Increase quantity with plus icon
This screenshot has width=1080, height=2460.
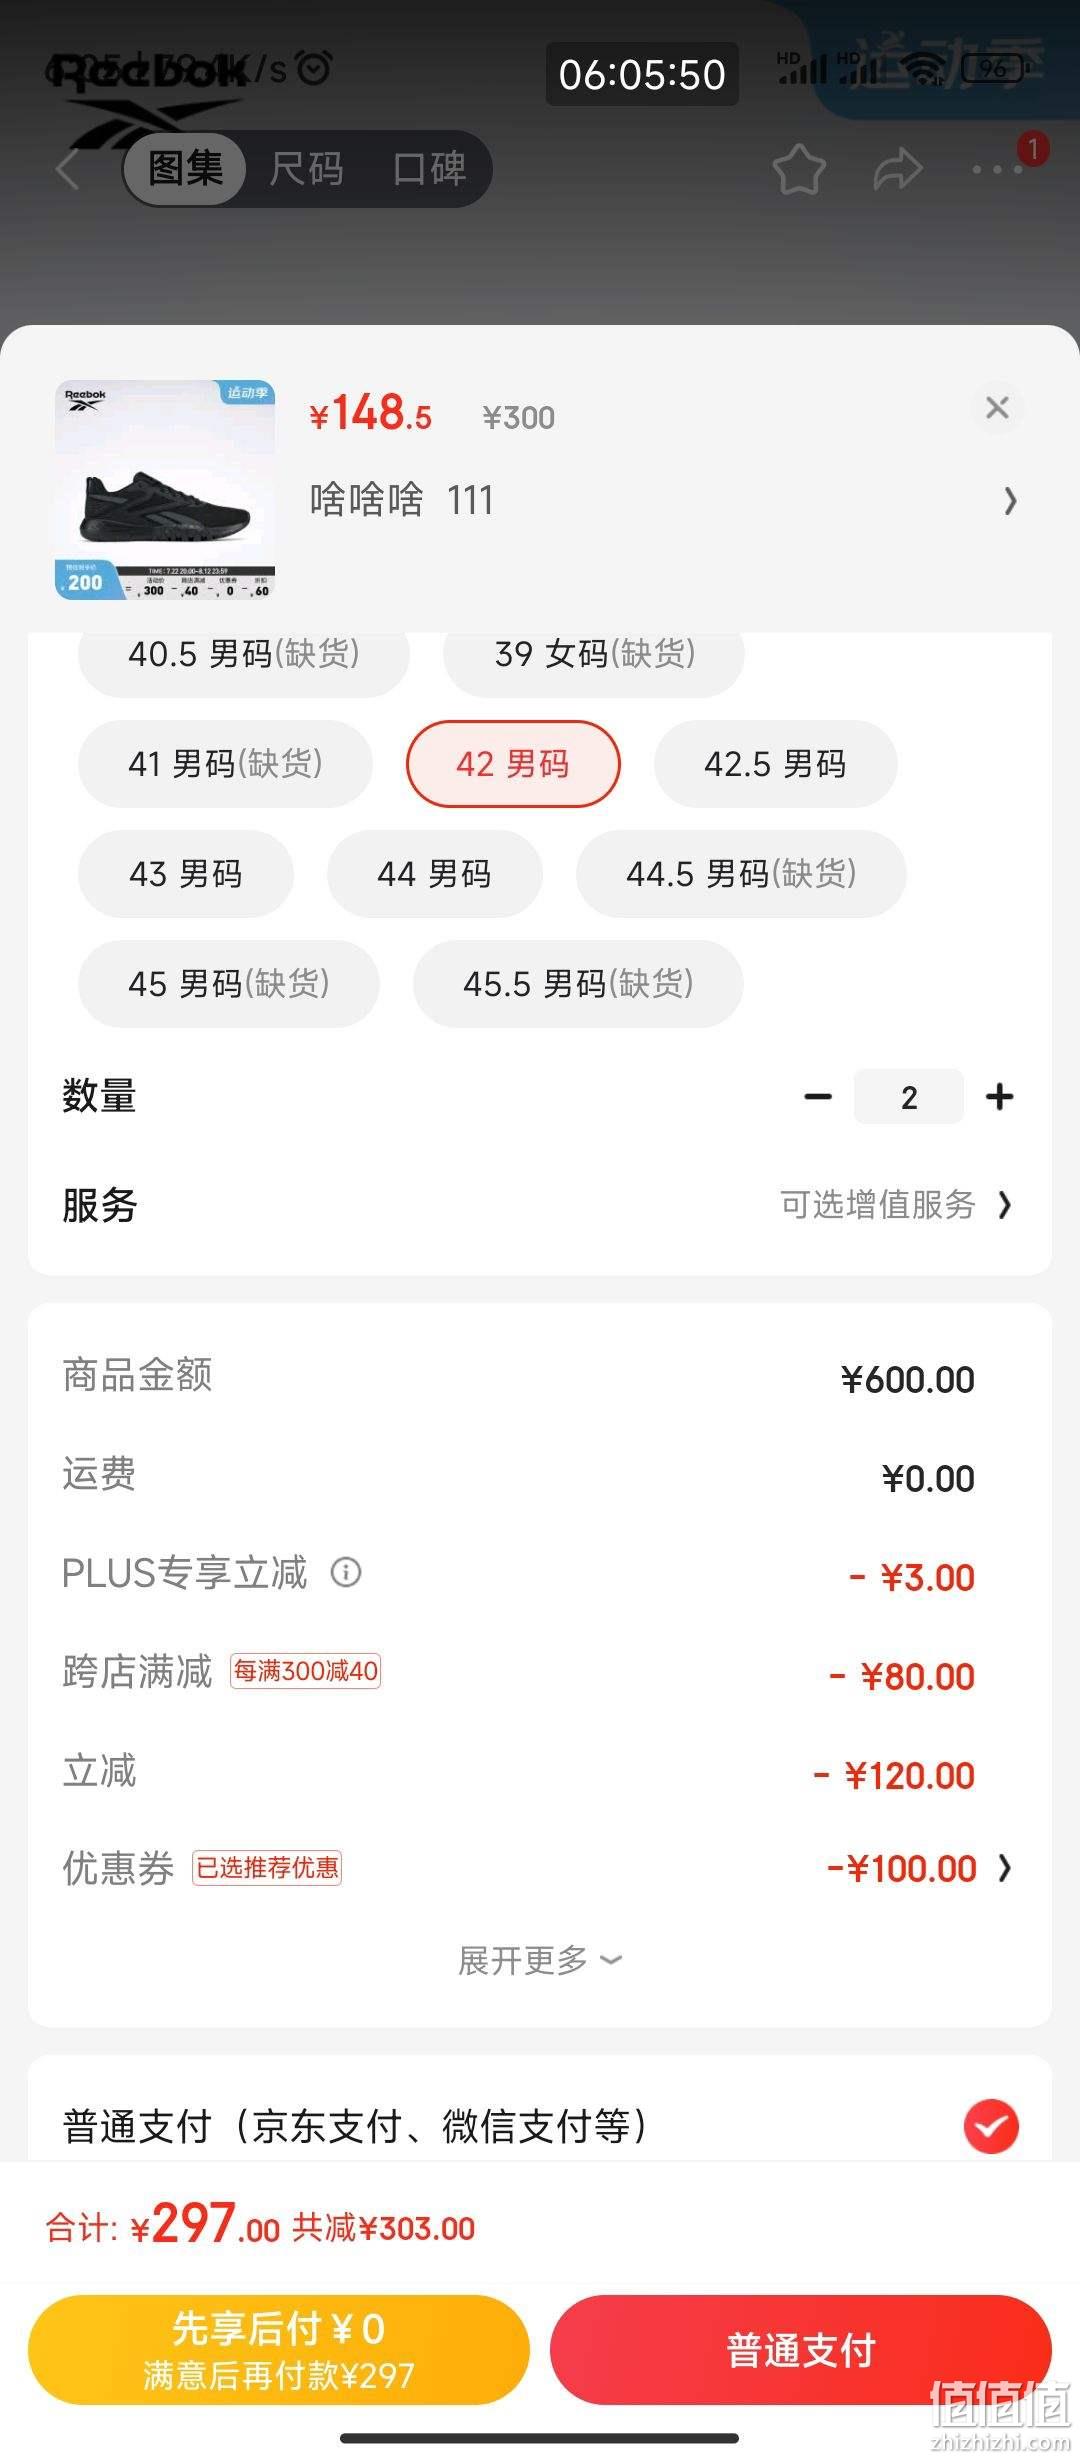[x=999, y=1097]
